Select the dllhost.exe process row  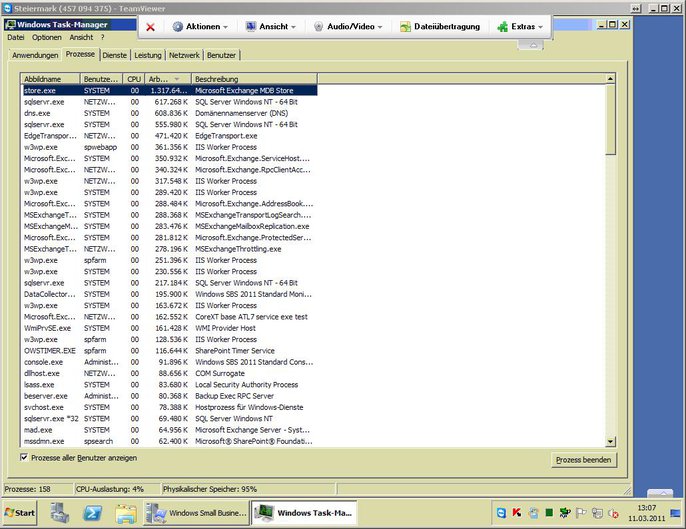[170, 374]
